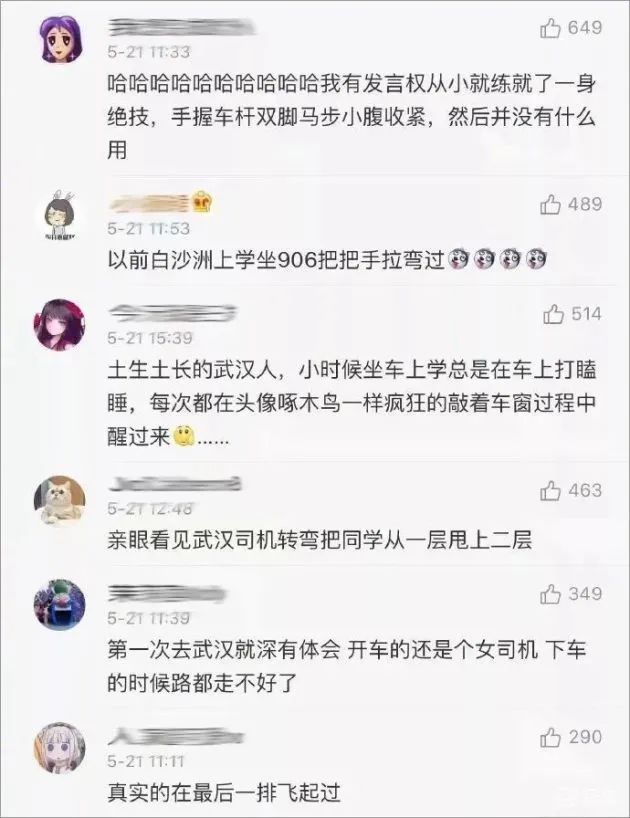Select the comment about flying from back row
The image size is (630, 818).
tap(224, 792)
